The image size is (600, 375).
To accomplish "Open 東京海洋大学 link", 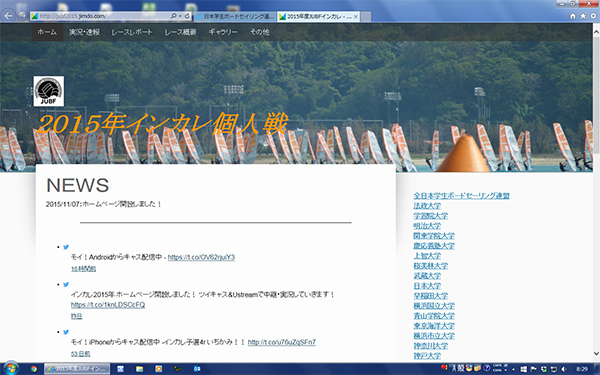I will click(x=434, y=325).
